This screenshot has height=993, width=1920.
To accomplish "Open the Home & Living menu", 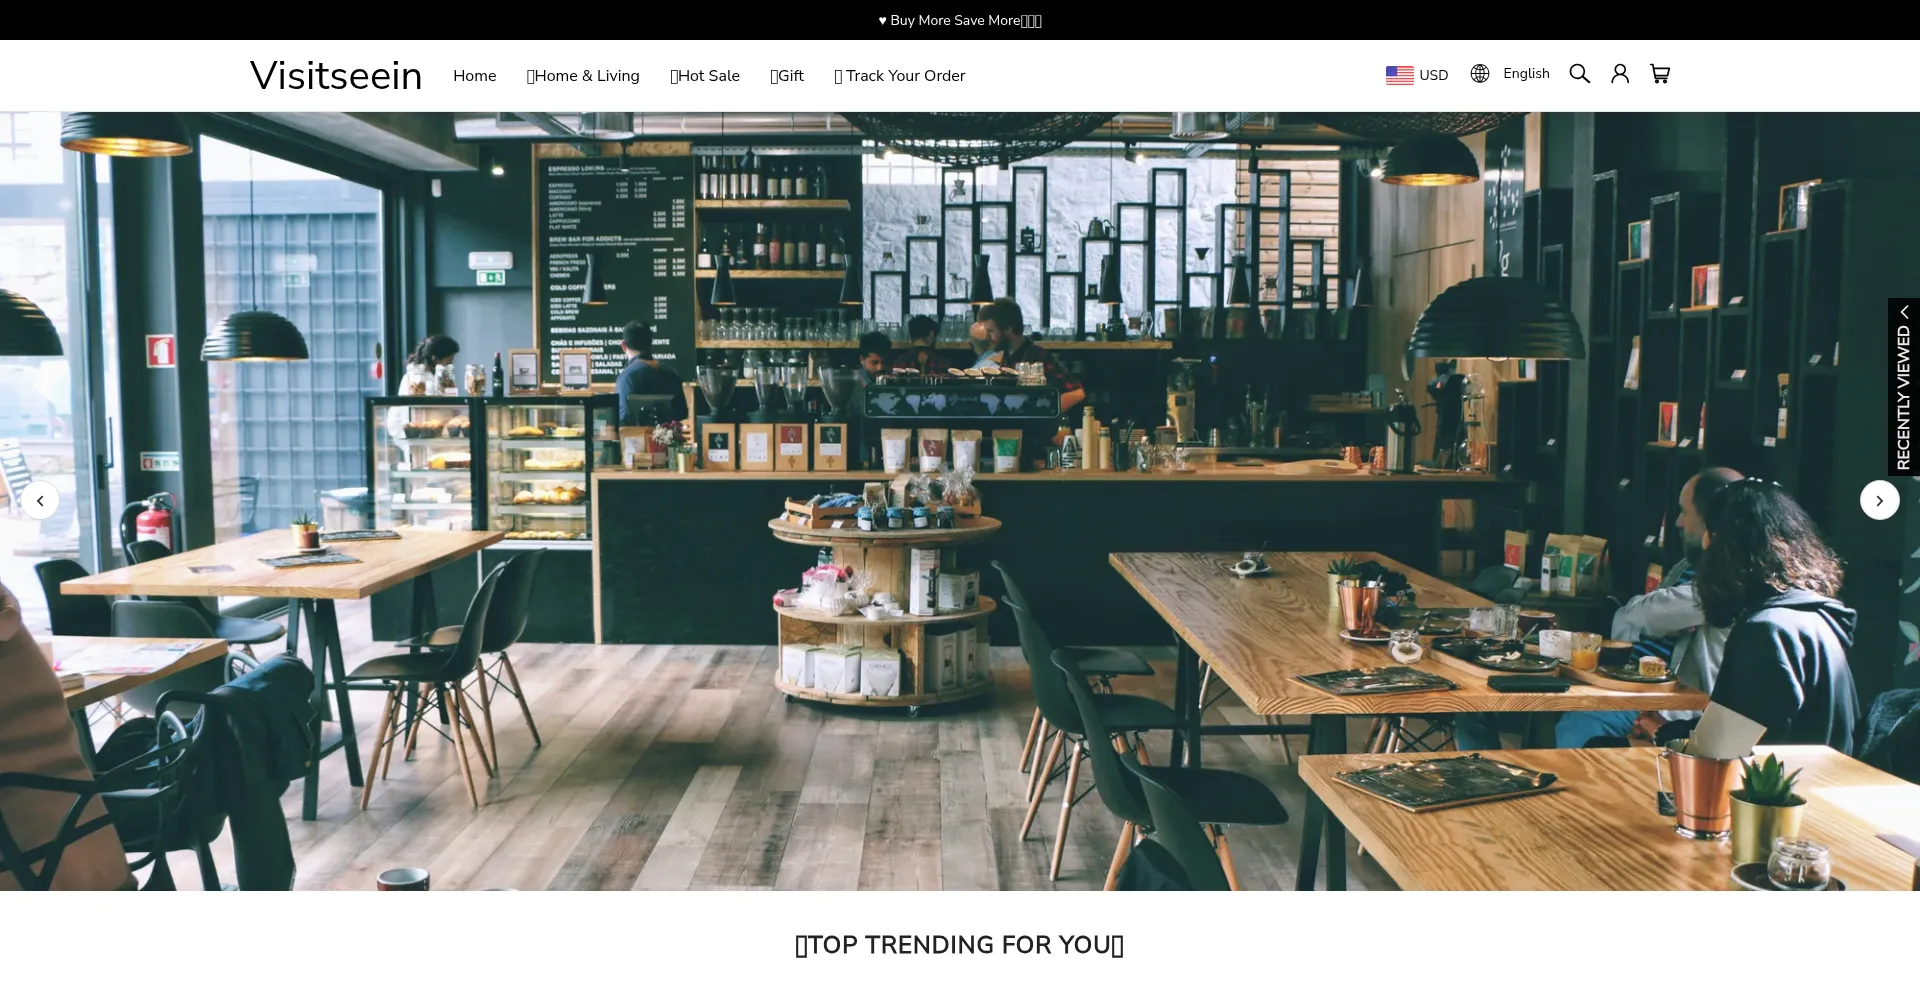I will (583, 76).
